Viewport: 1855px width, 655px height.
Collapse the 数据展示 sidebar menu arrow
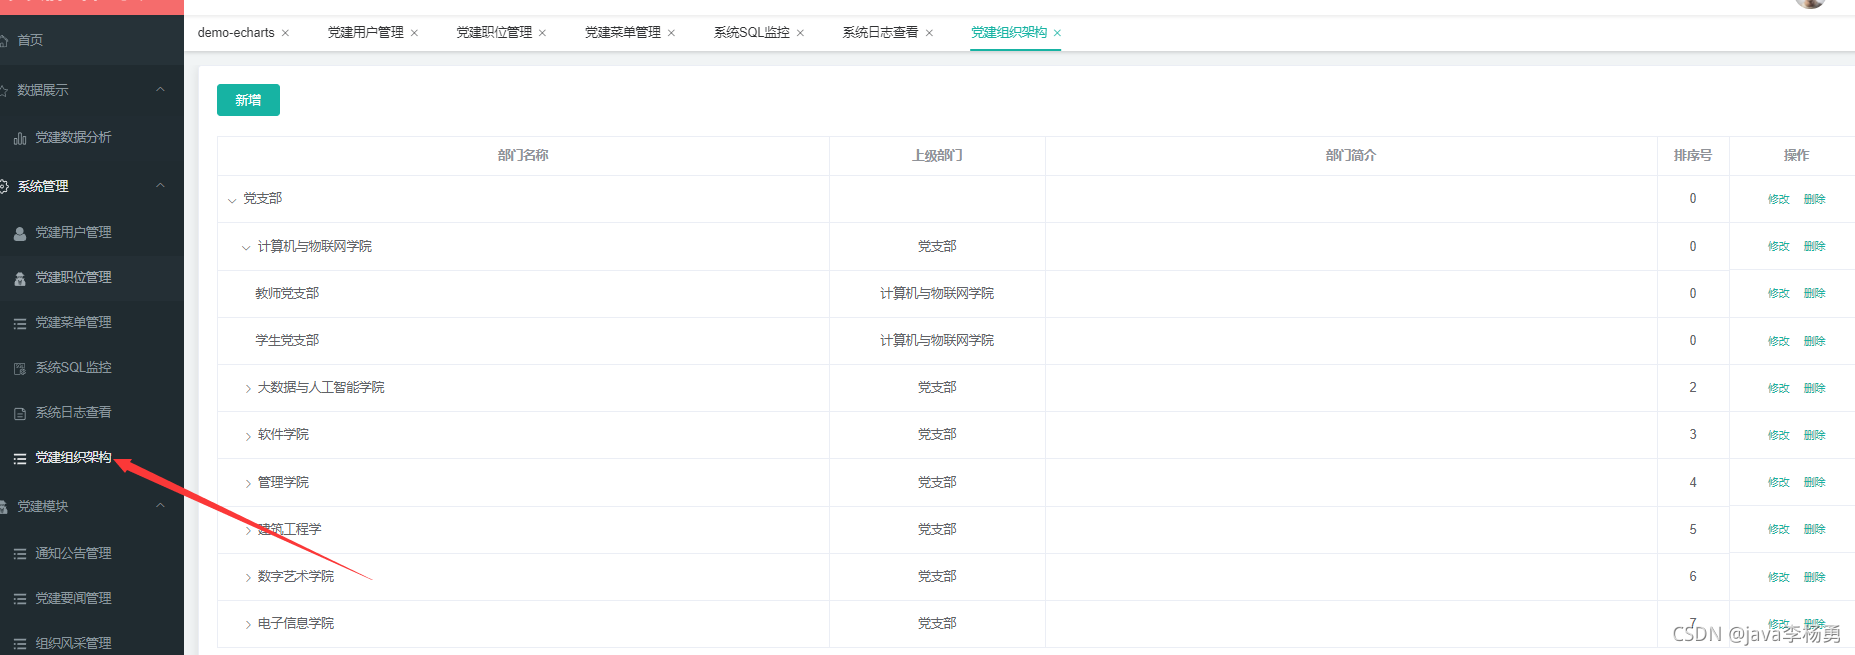pyautogui.click(x=160, y=90)
